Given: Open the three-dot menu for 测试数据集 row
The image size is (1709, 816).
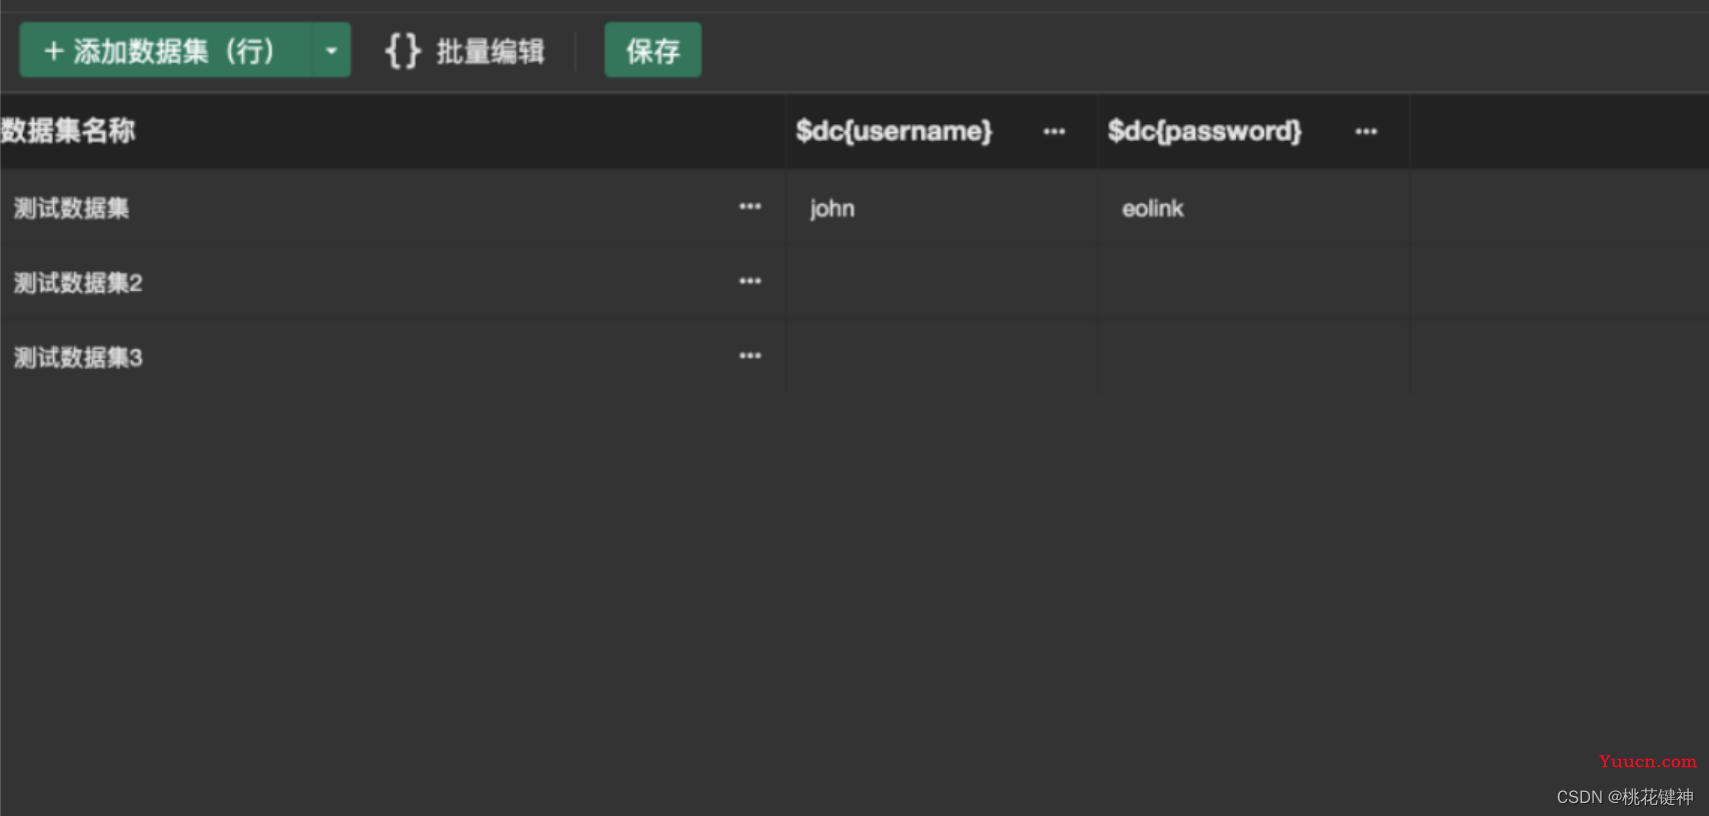Looking at the screenshot, I should coord(750,207).
